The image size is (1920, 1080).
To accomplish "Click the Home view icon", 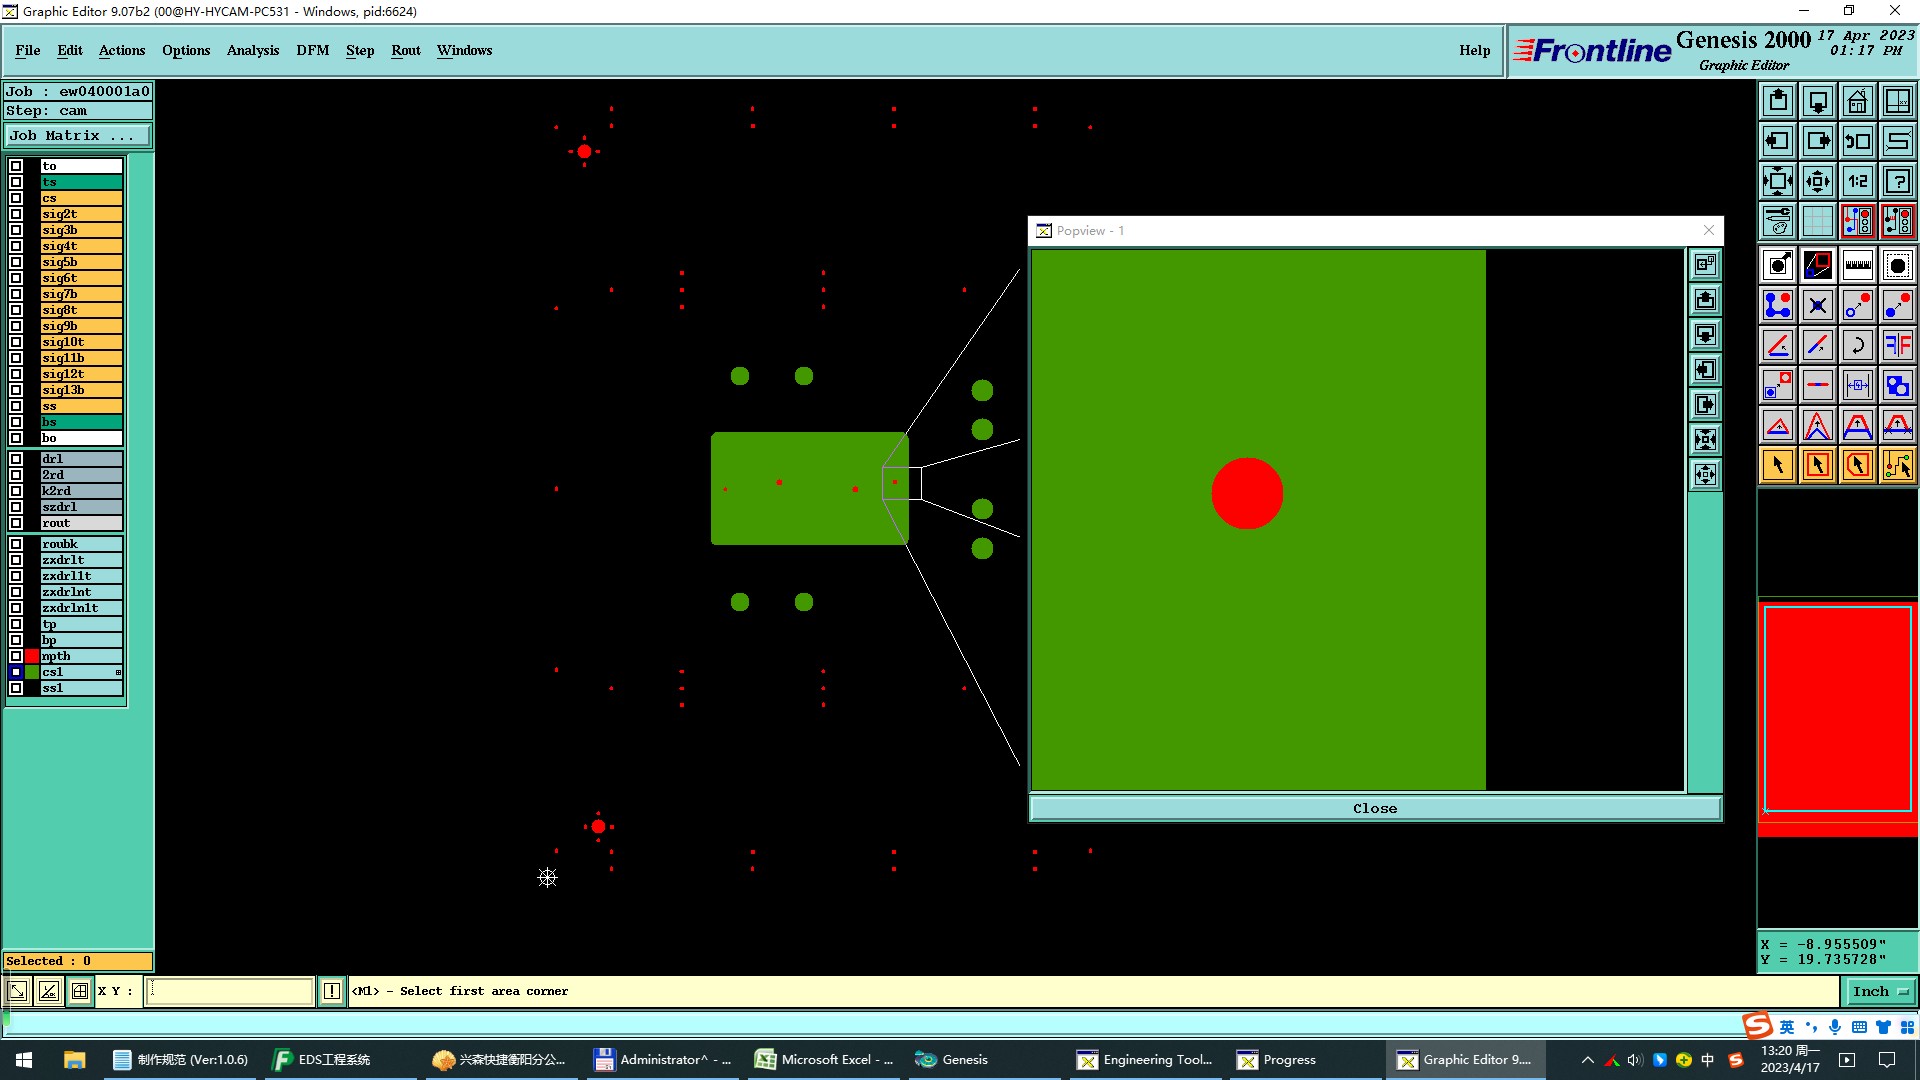I will coord(1857,101).
